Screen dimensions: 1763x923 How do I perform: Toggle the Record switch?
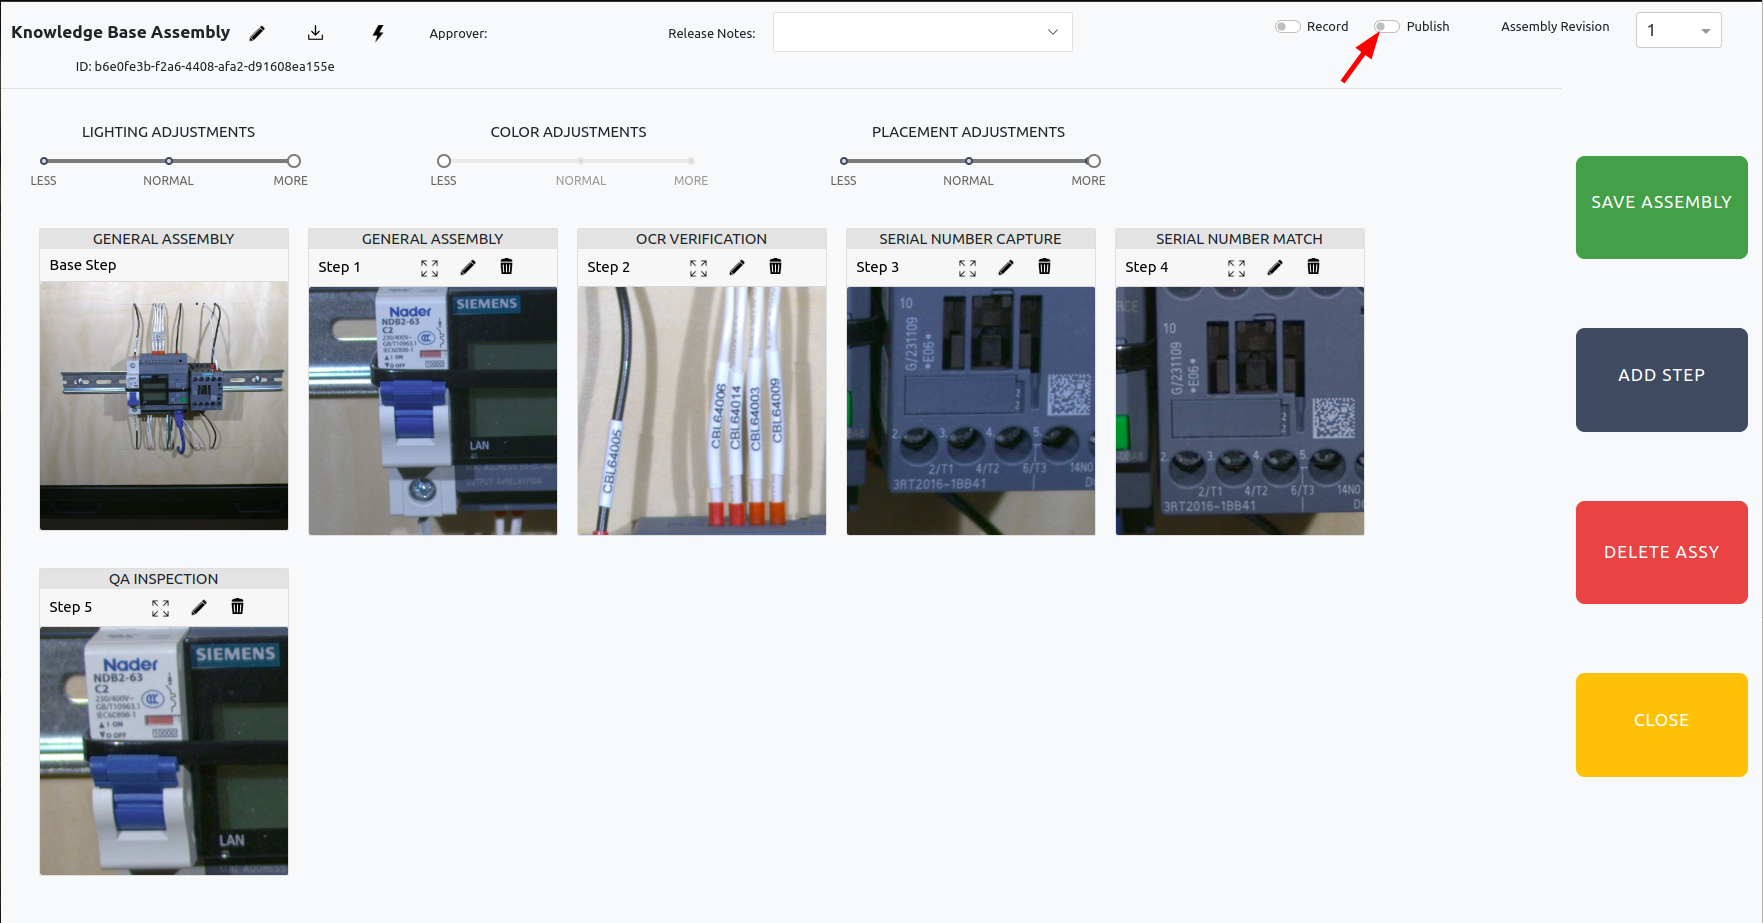[1287, 27]
